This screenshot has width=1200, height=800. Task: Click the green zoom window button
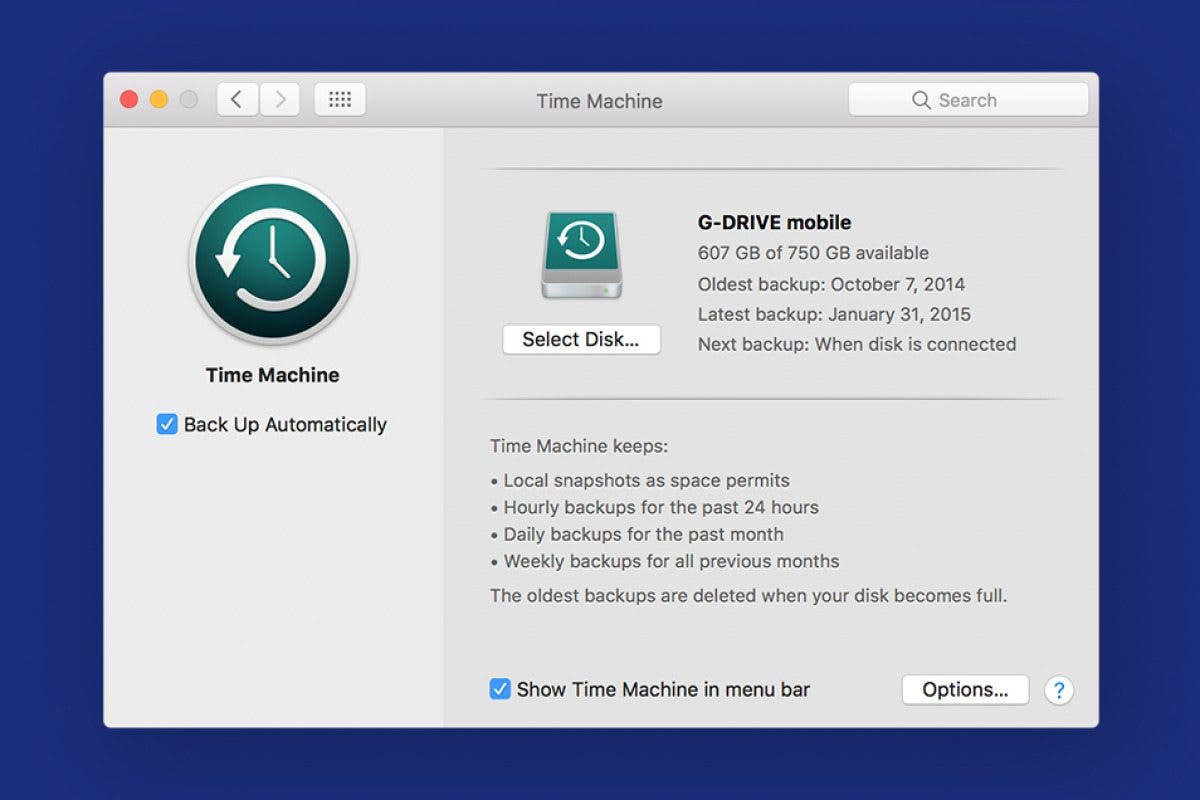[189, 99]
